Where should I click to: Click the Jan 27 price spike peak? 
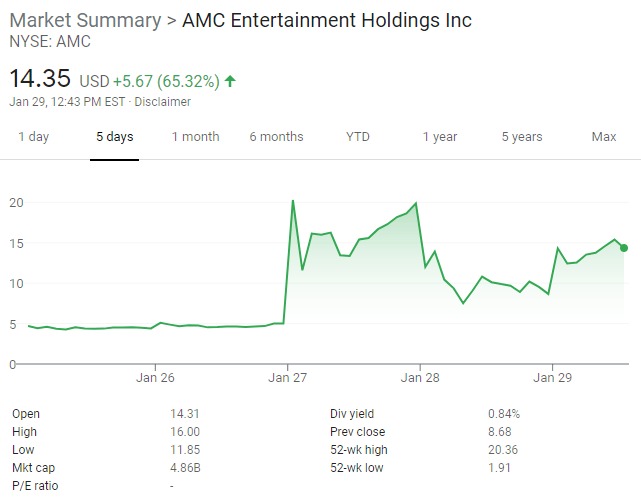(292, 201)
